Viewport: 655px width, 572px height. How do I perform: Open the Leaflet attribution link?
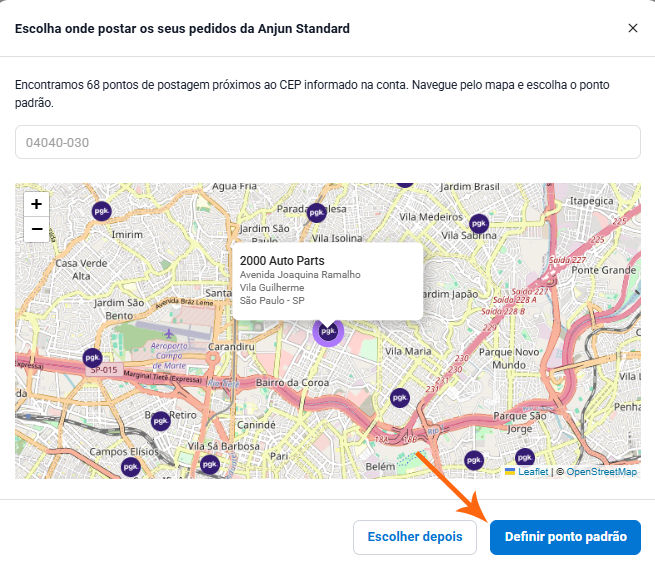531,472
